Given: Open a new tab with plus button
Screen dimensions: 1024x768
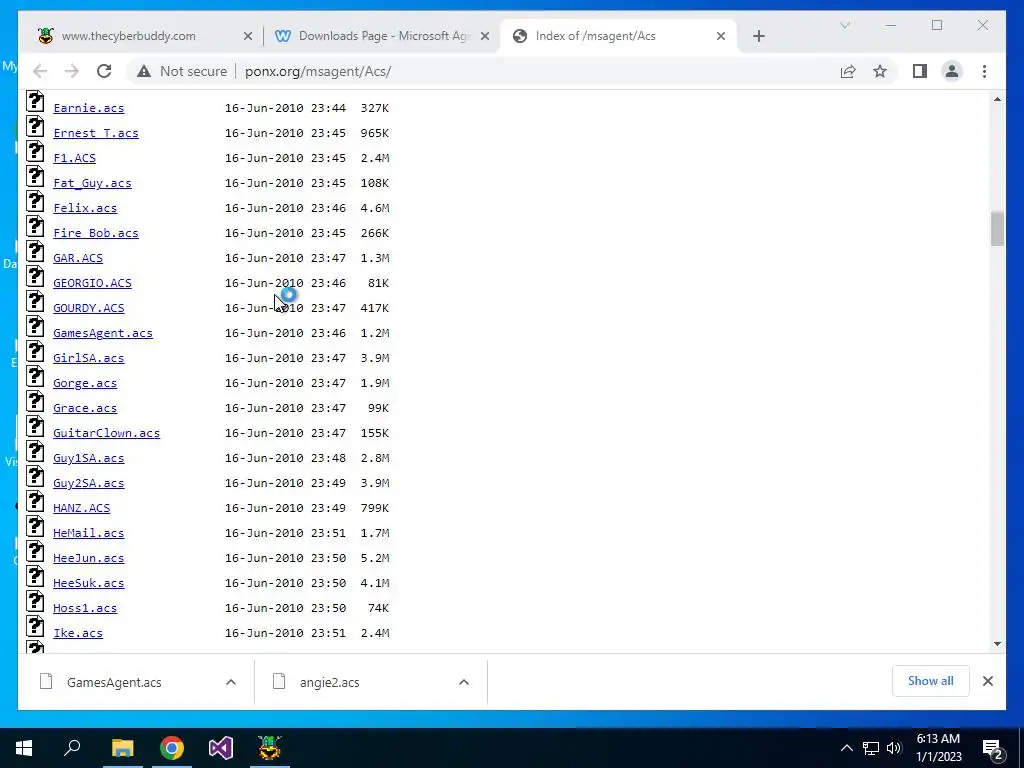Looking at the screenshot, I should pos(758,36).
